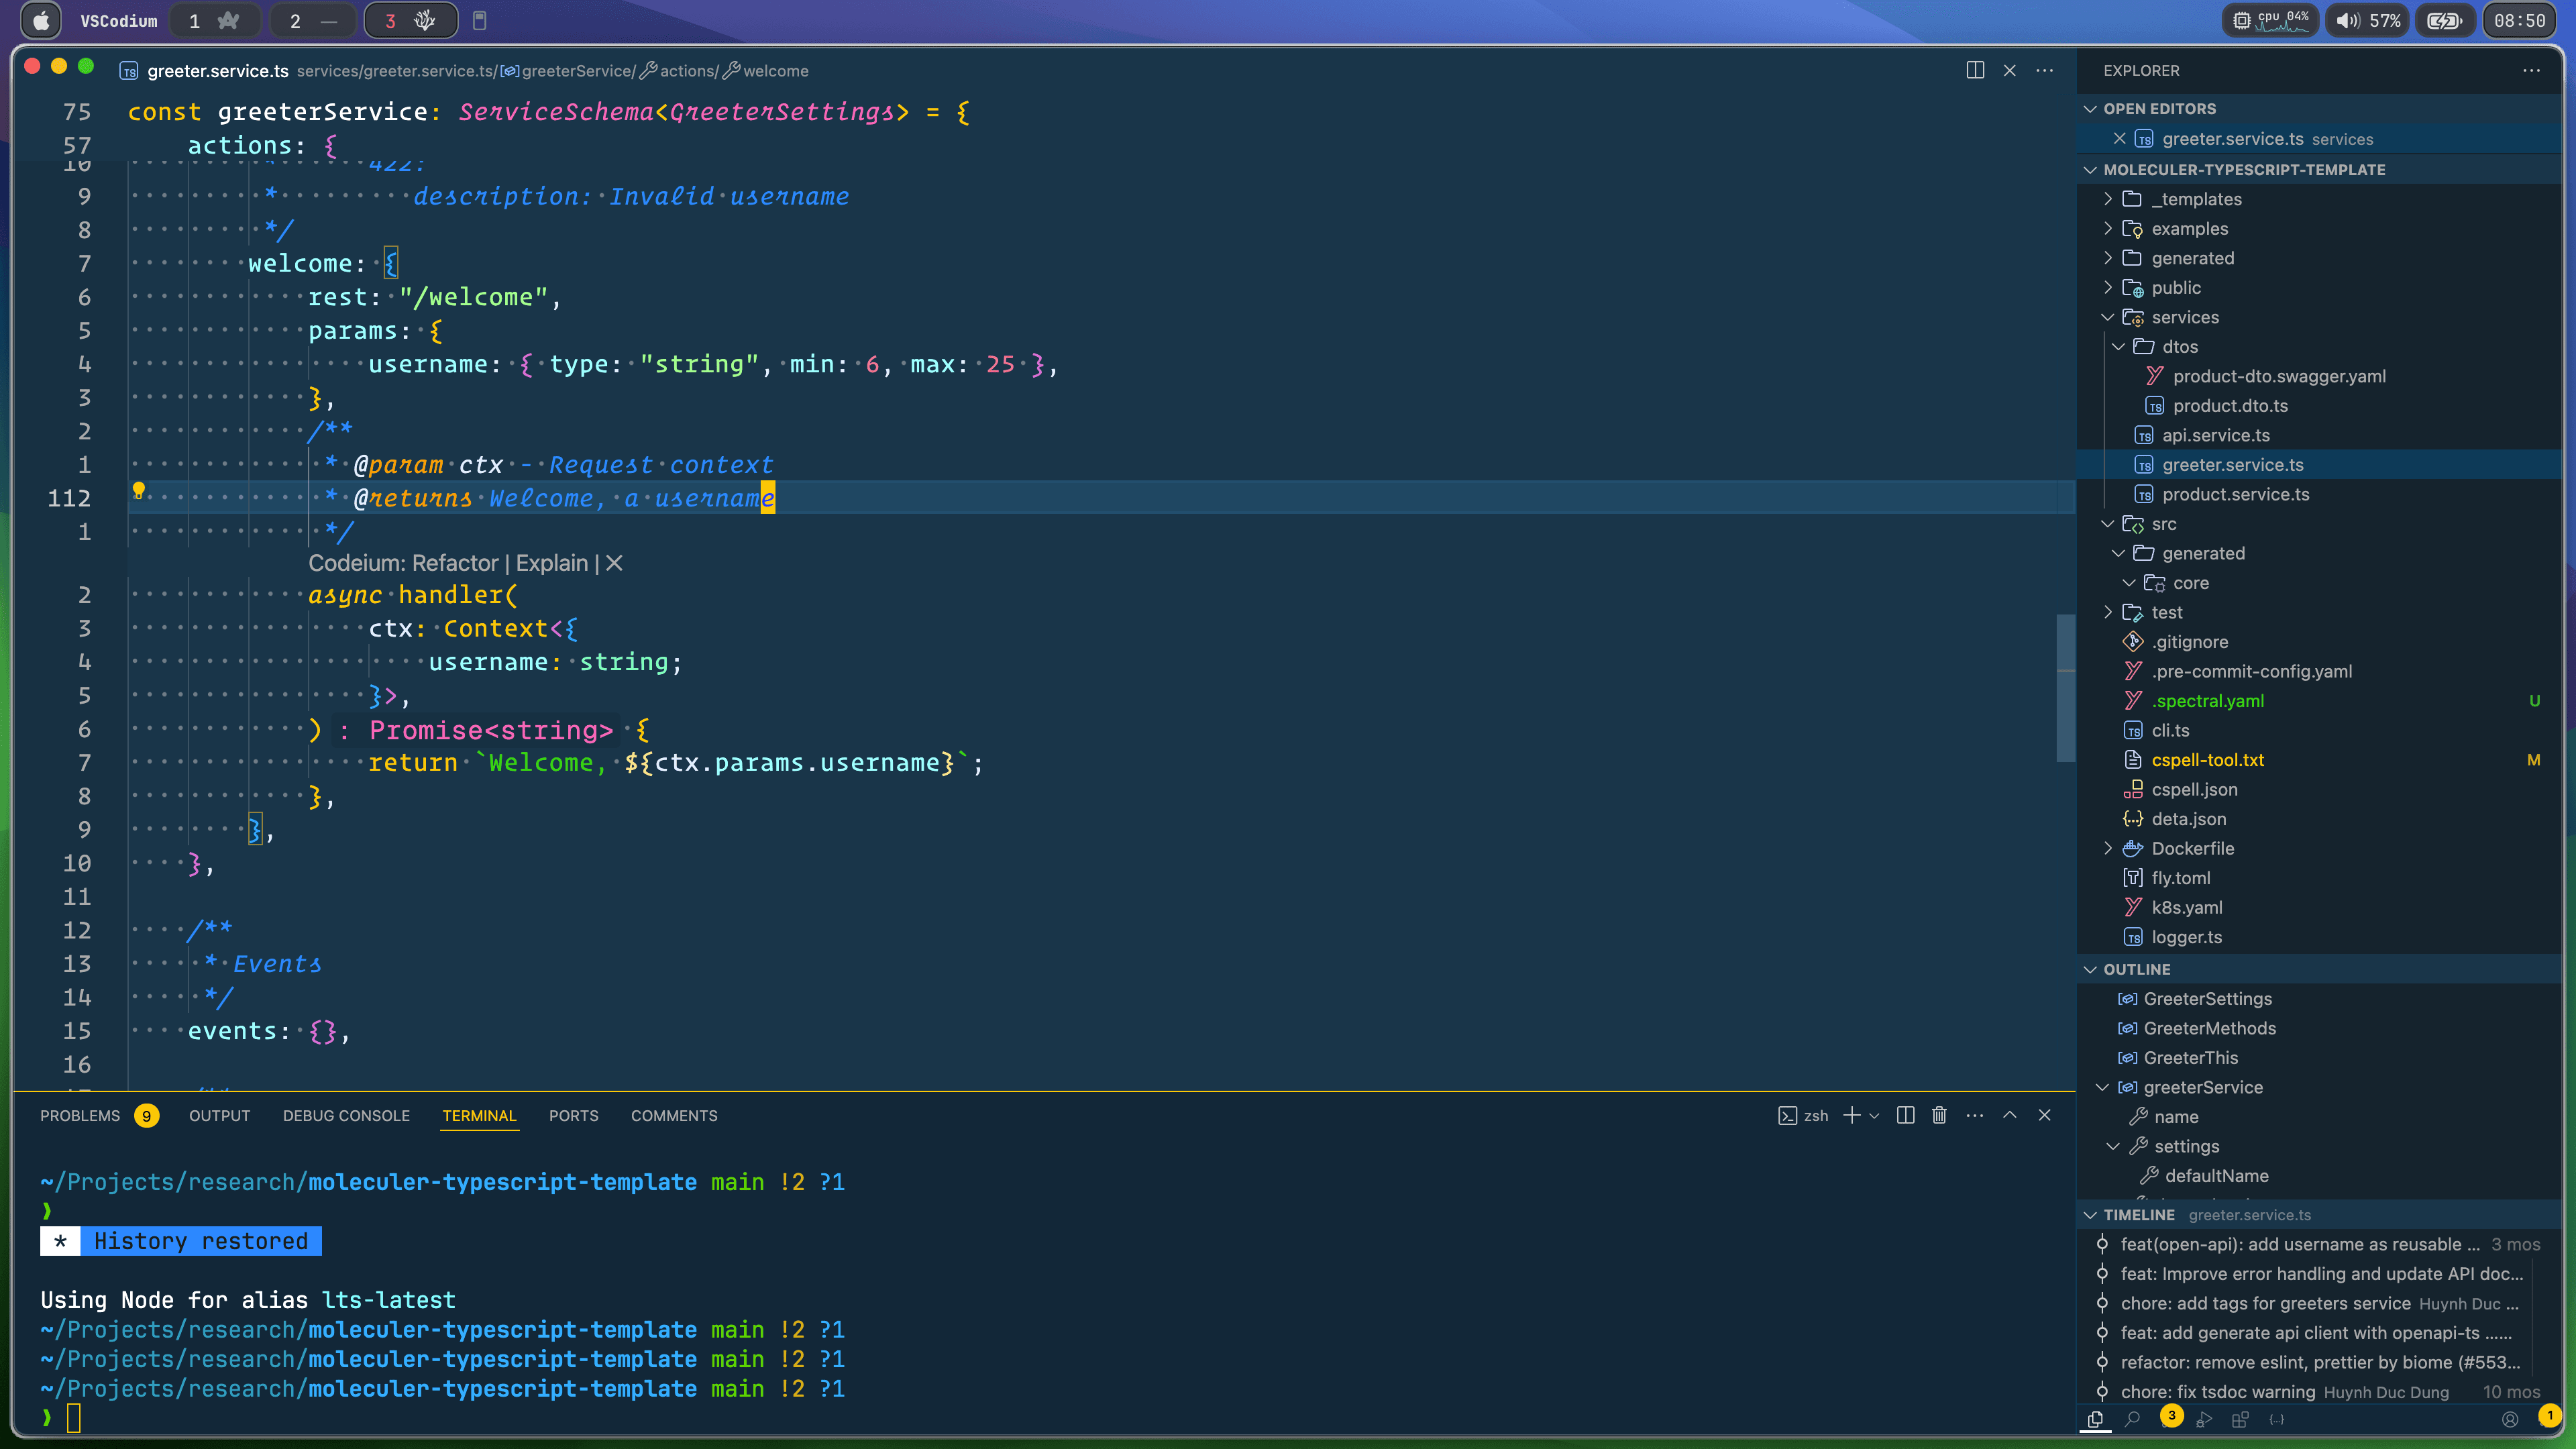Split the editor to the right
2576x1449 pixels.
click(x=1975, y=70)
